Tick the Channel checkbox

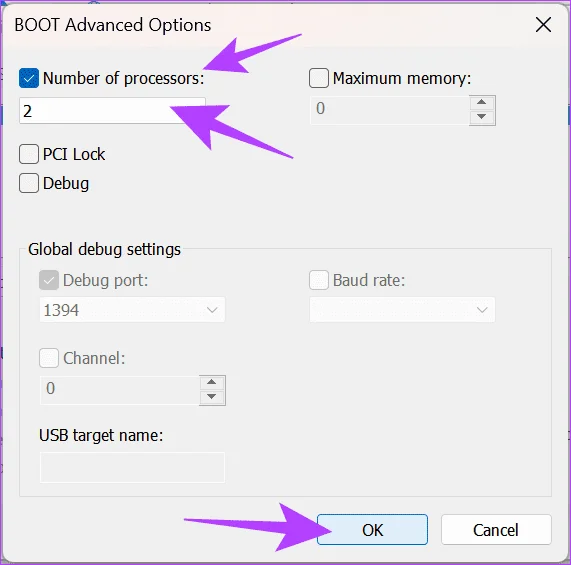tap(49, 358)
